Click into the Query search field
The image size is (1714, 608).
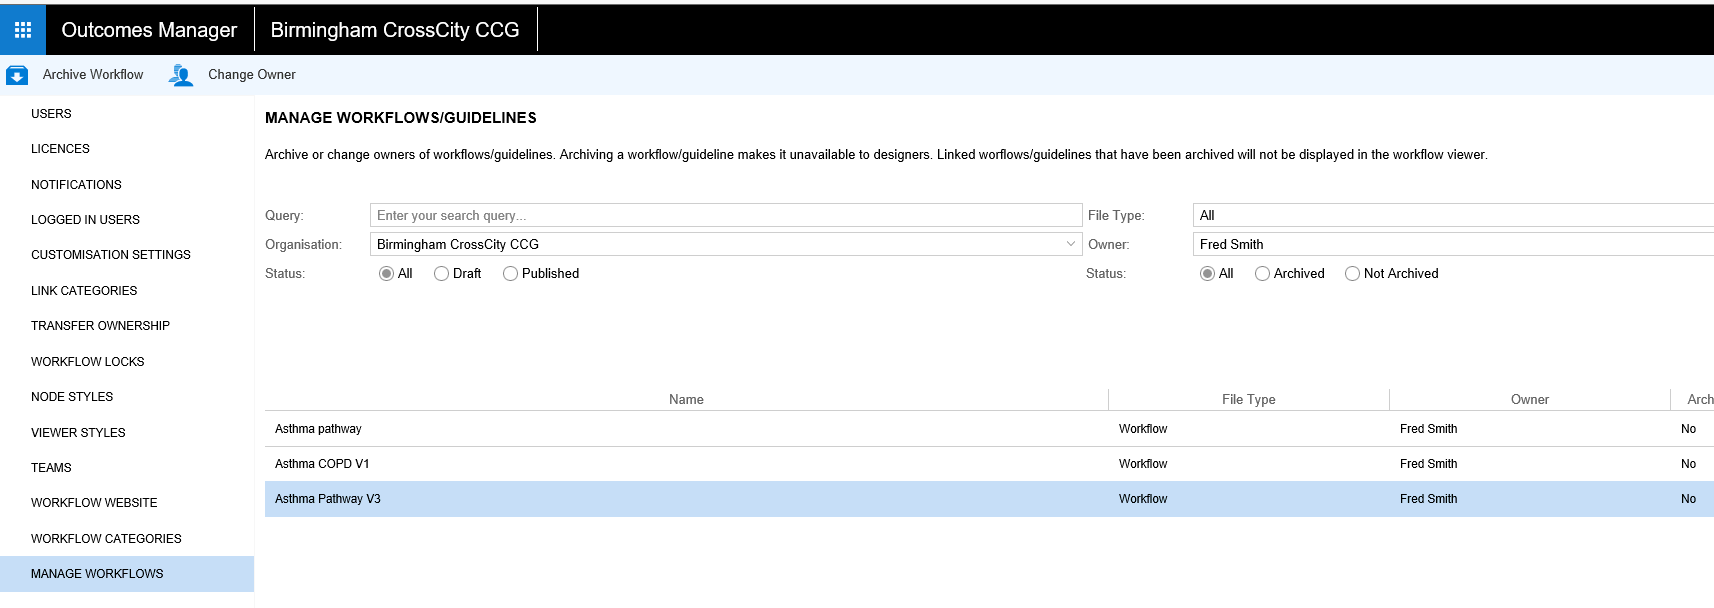(x=725, y=216)
